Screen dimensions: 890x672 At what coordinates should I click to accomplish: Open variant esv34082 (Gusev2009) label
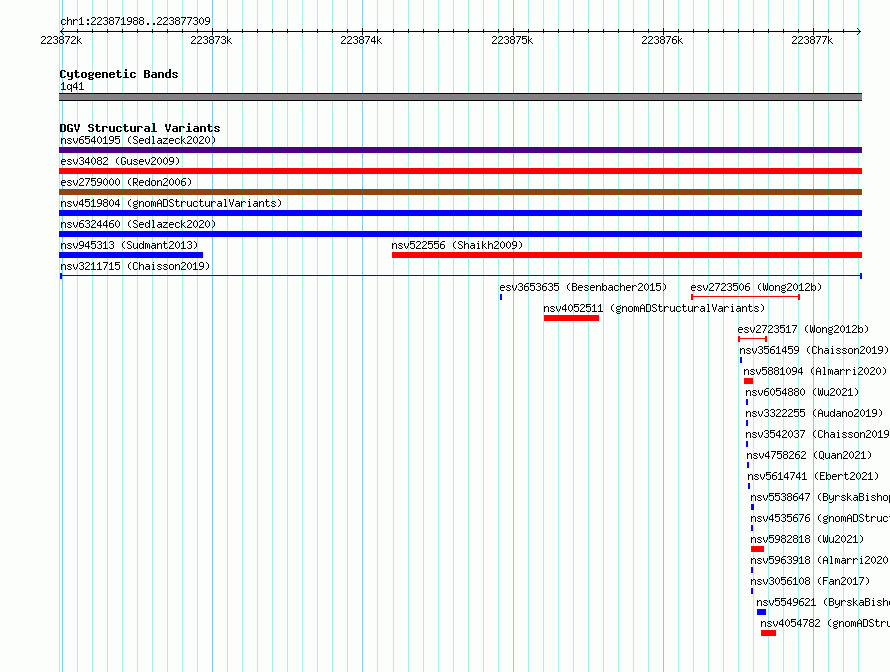(120, 161)
